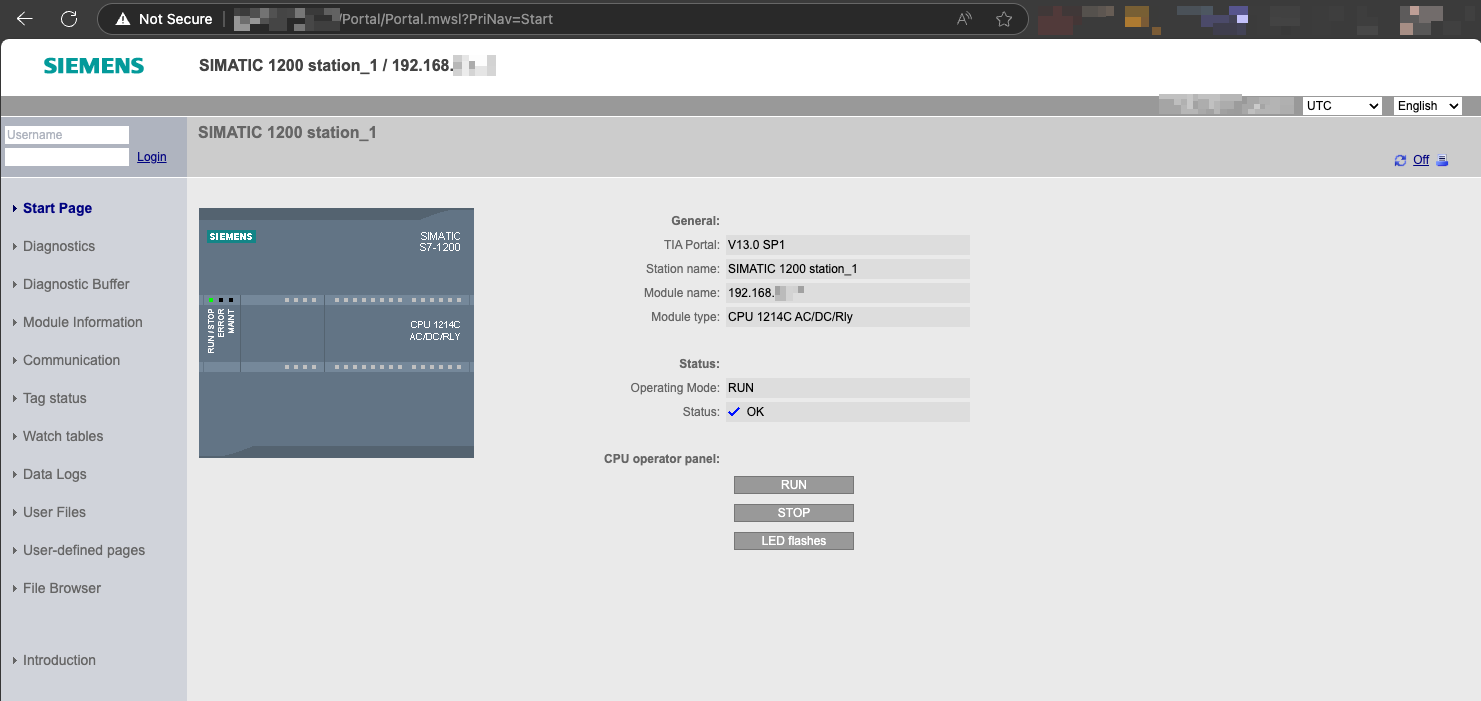
Task: Open Watch tables in the sidebar
Action: 63,436
